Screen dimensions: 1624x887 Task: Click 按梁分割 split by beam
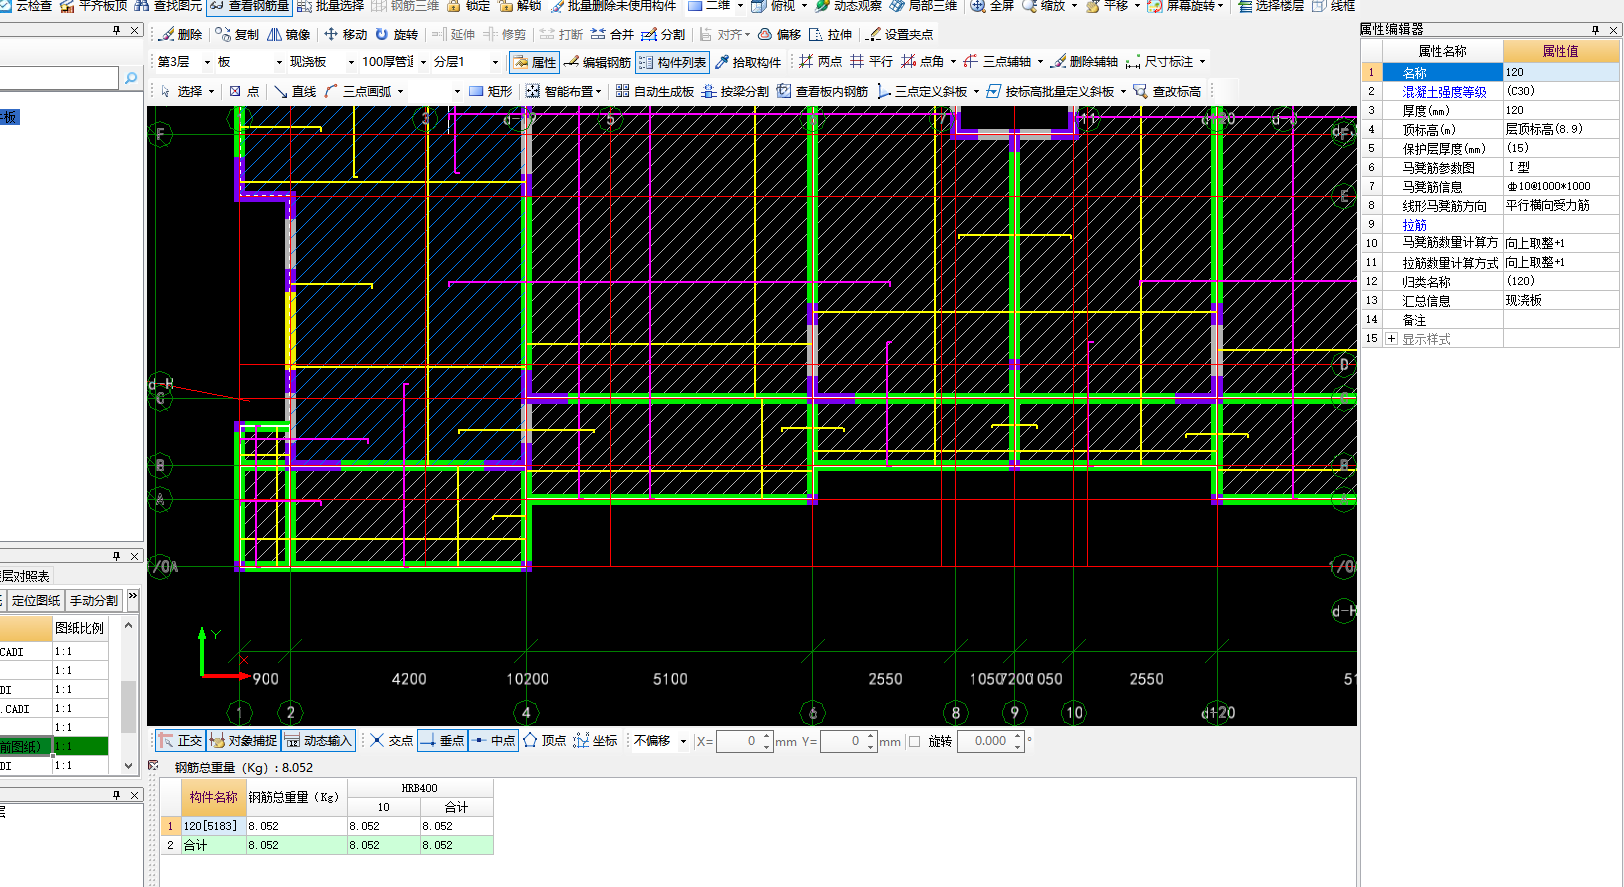(735, 91)
